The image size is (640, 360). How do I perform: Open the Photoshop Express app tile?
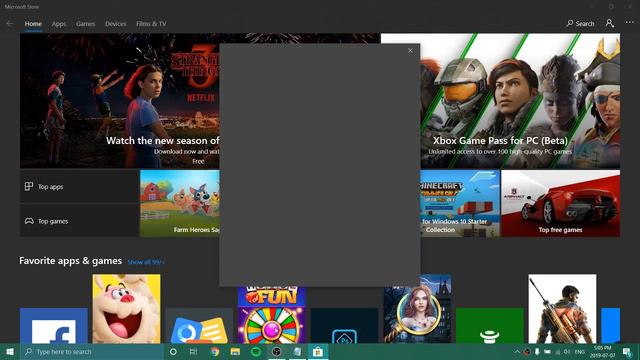pos(344,326)
